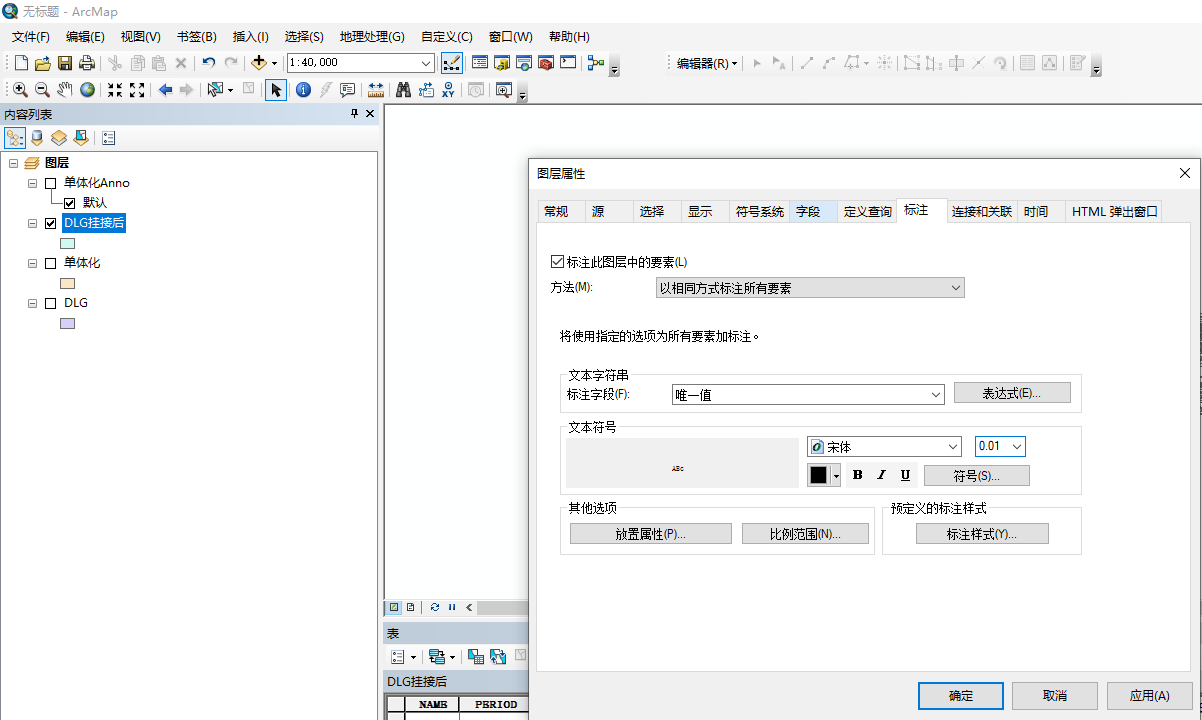Select the Measure ruler tool
This screenshot has width=1202, height=720.
376,90
